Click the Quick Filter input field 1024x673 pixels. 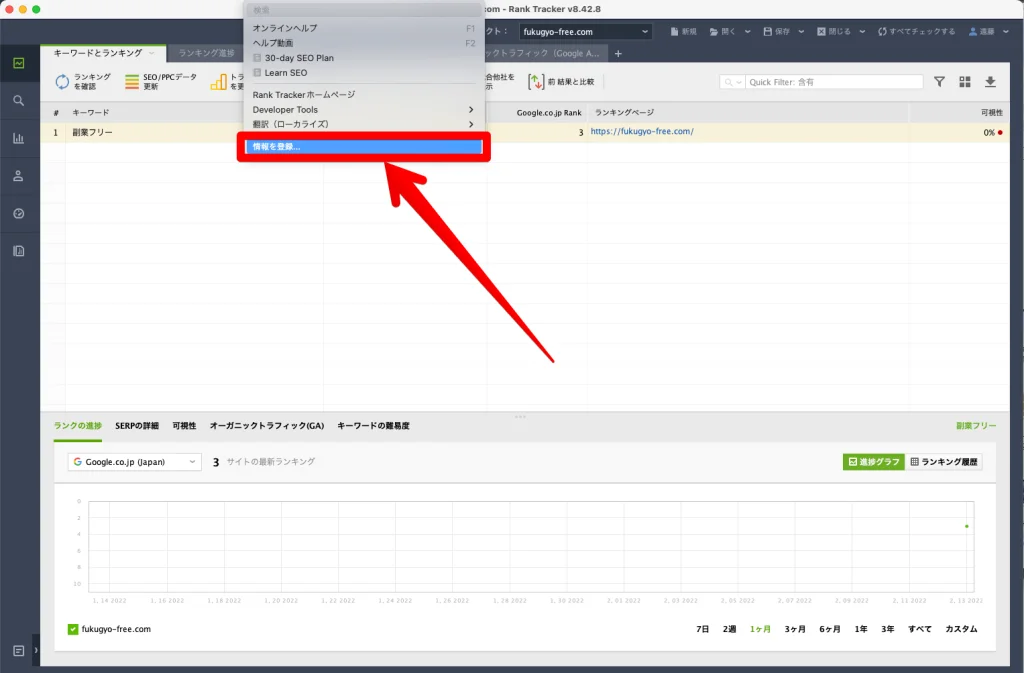pos(834,82)
